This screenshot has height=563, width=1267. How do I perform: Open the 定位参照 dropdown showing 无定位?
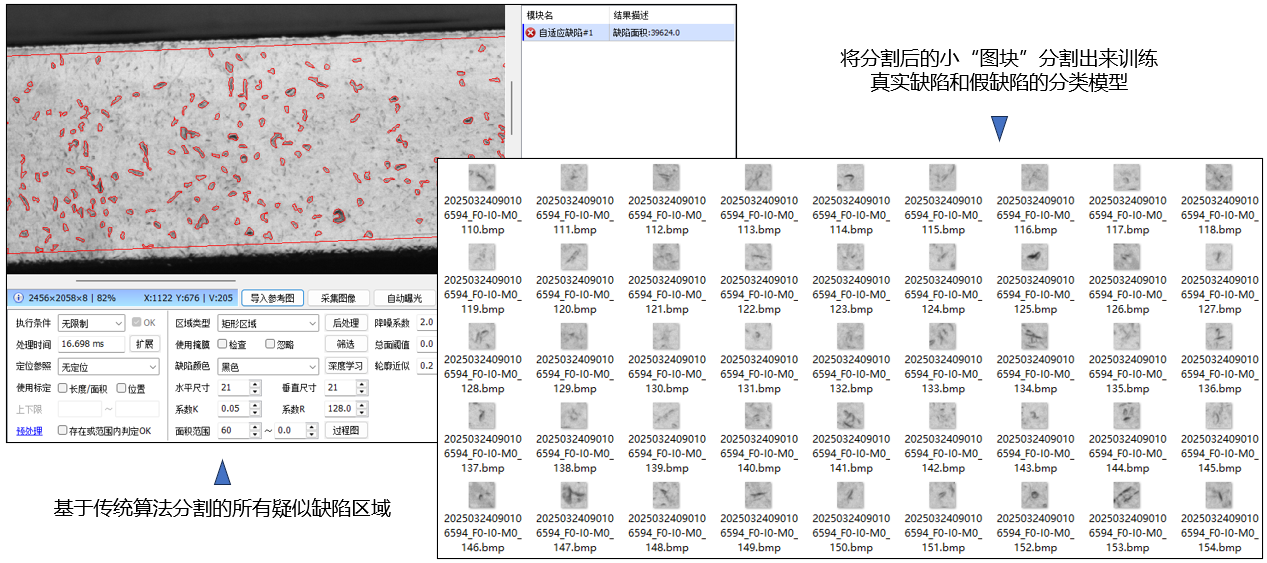(108, 367)
